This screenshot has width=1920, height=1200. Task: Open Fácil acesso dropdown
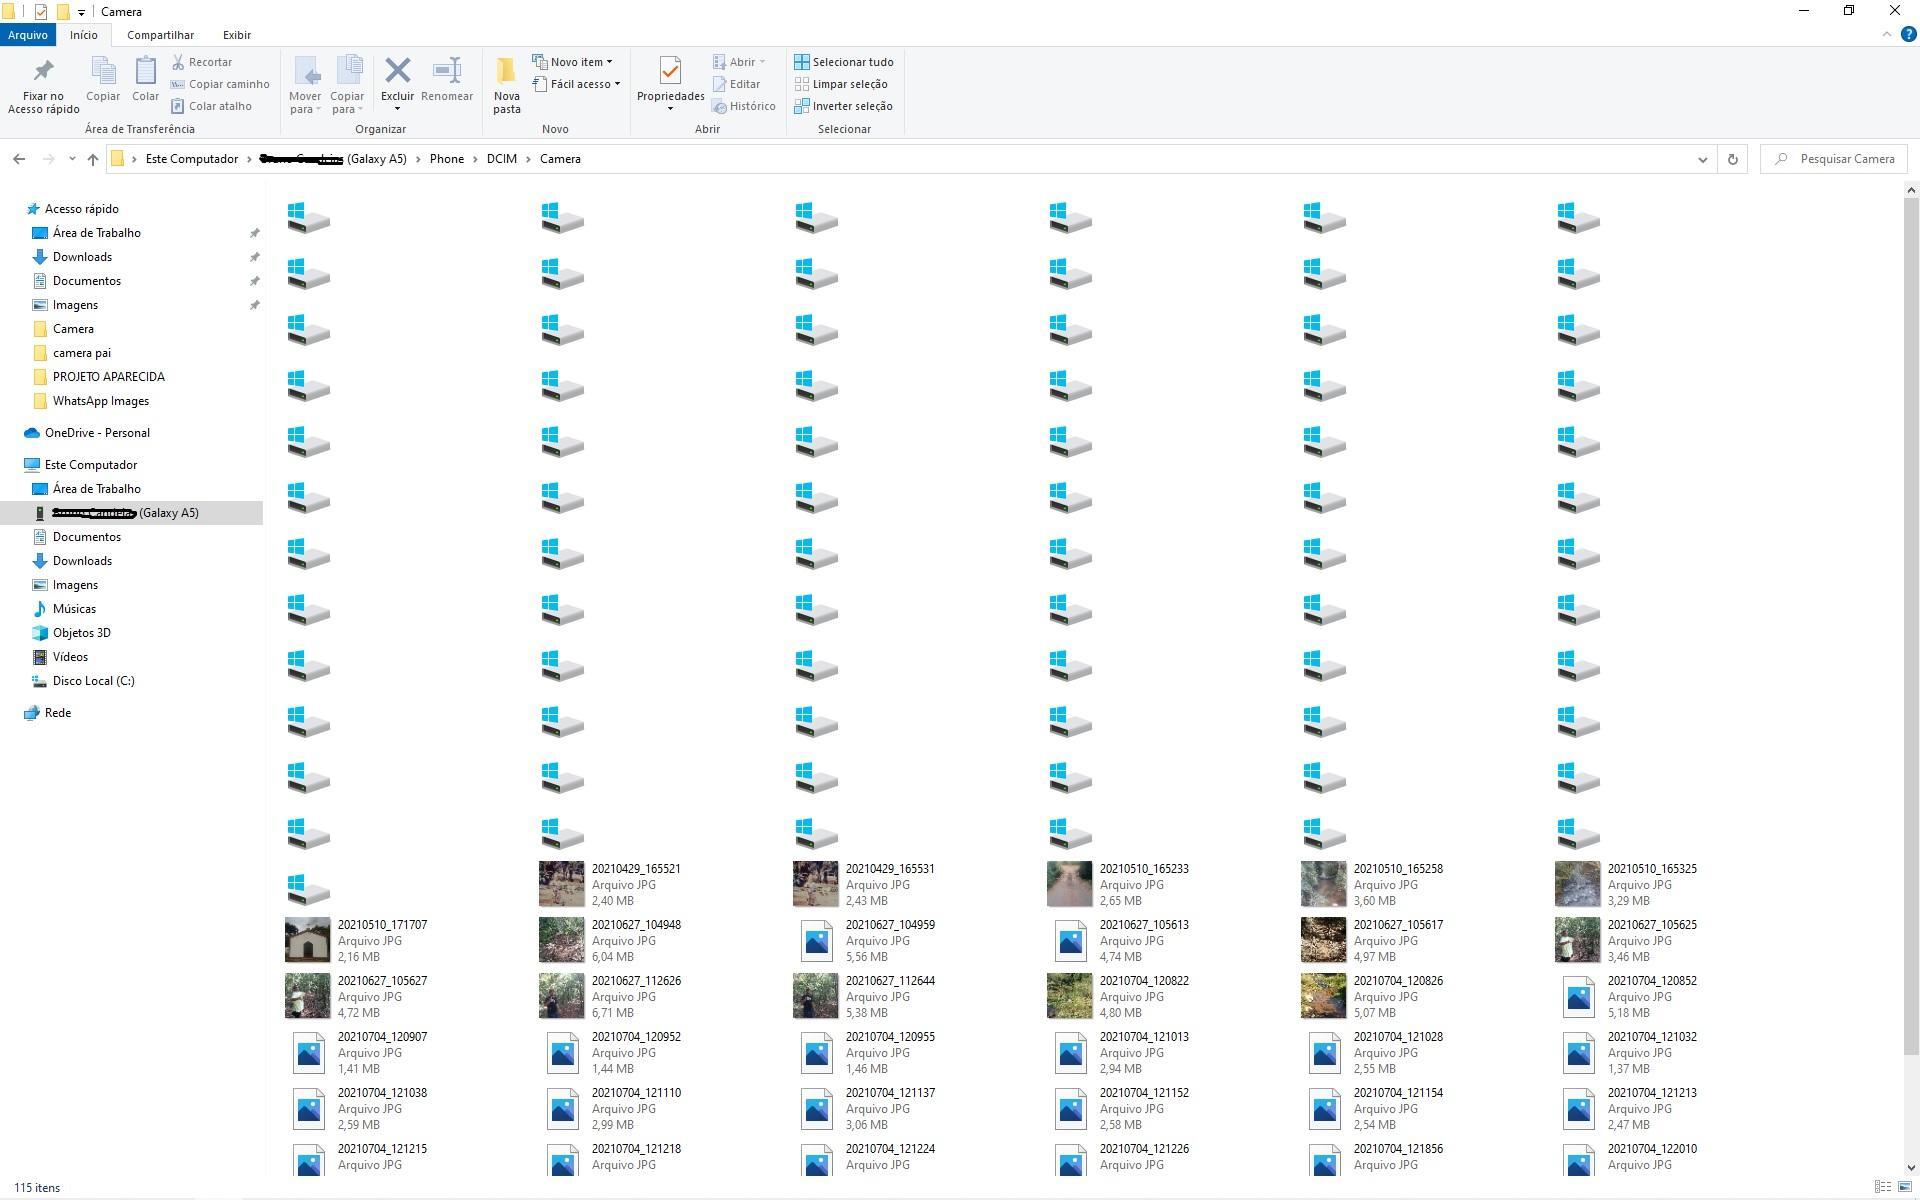(577, 84)
